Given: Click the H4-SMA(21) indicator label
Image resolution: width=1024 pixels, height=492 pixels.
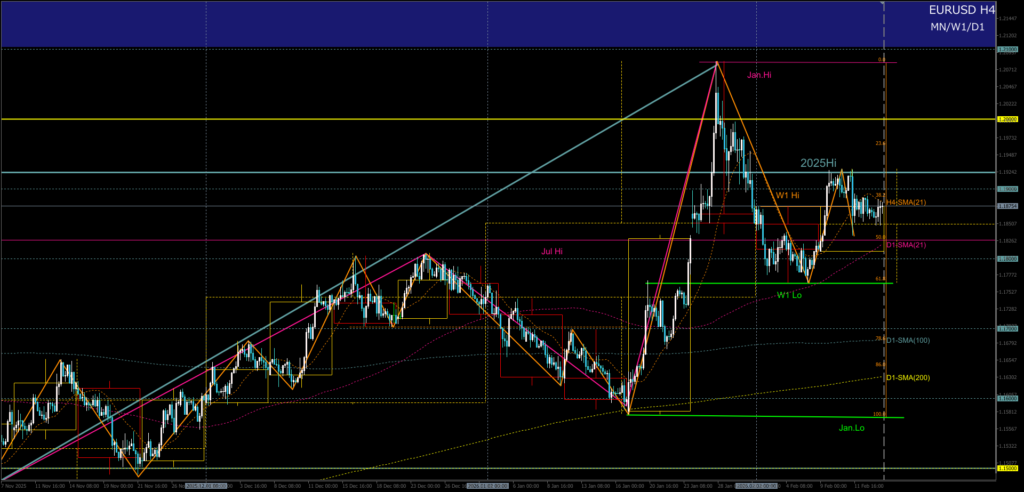Looking at the screenshot, I should 907,203.
